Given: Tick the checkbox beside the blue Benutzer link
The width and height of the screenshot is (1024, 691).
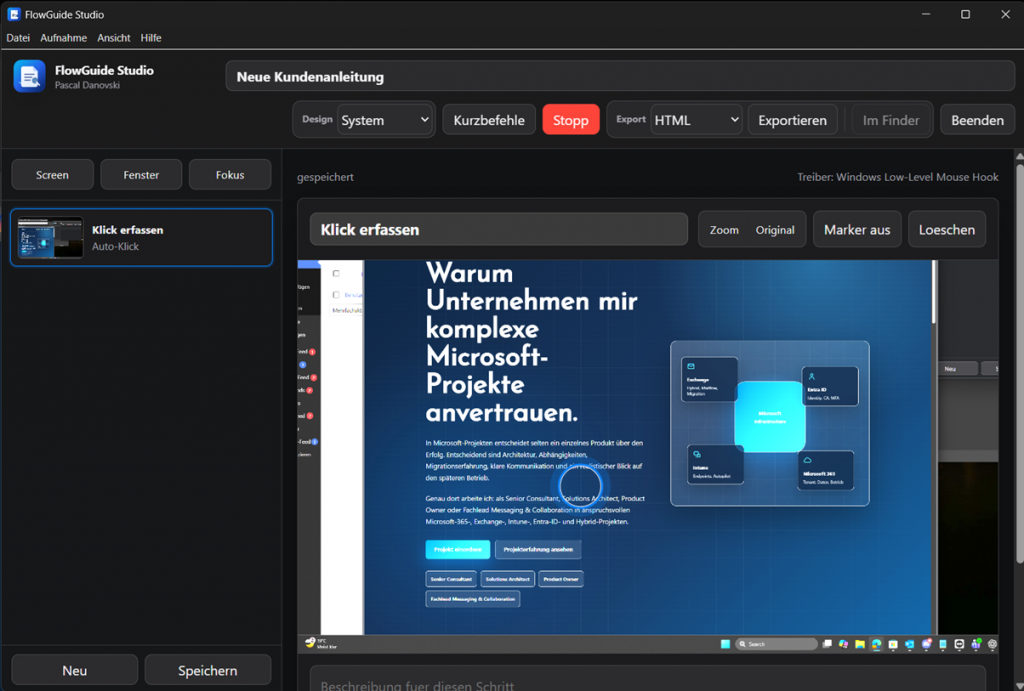Looking at the screenshot, I should (x=336, y=295).
